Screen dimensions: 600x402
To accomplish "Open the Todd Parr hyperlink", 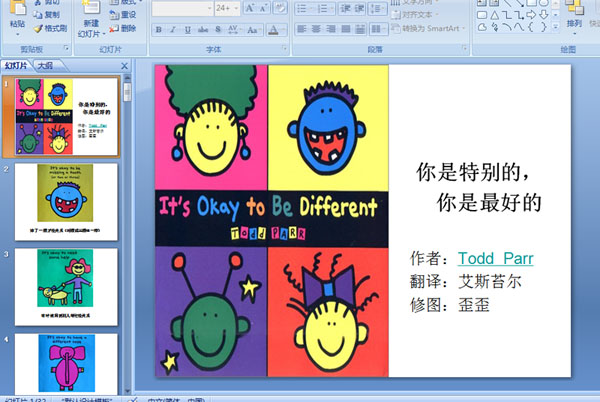I will (x=495, y=258).
